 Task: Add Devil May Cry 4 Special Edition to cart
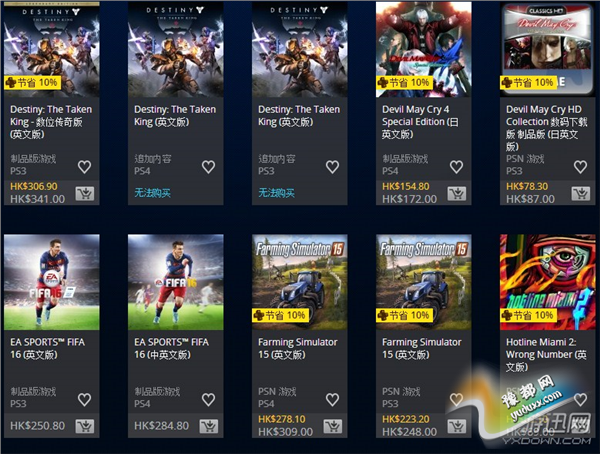[457, 194]
